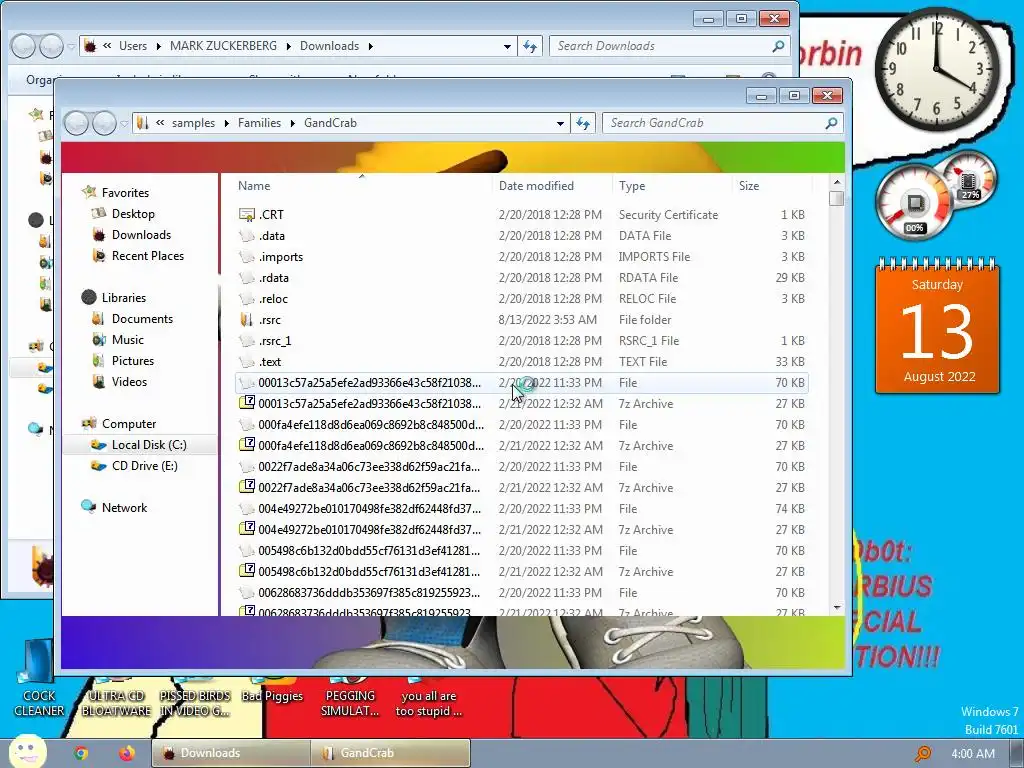1024x768 pixels.
Task: Click the CPU meter gadget
Action: [915, 202]
